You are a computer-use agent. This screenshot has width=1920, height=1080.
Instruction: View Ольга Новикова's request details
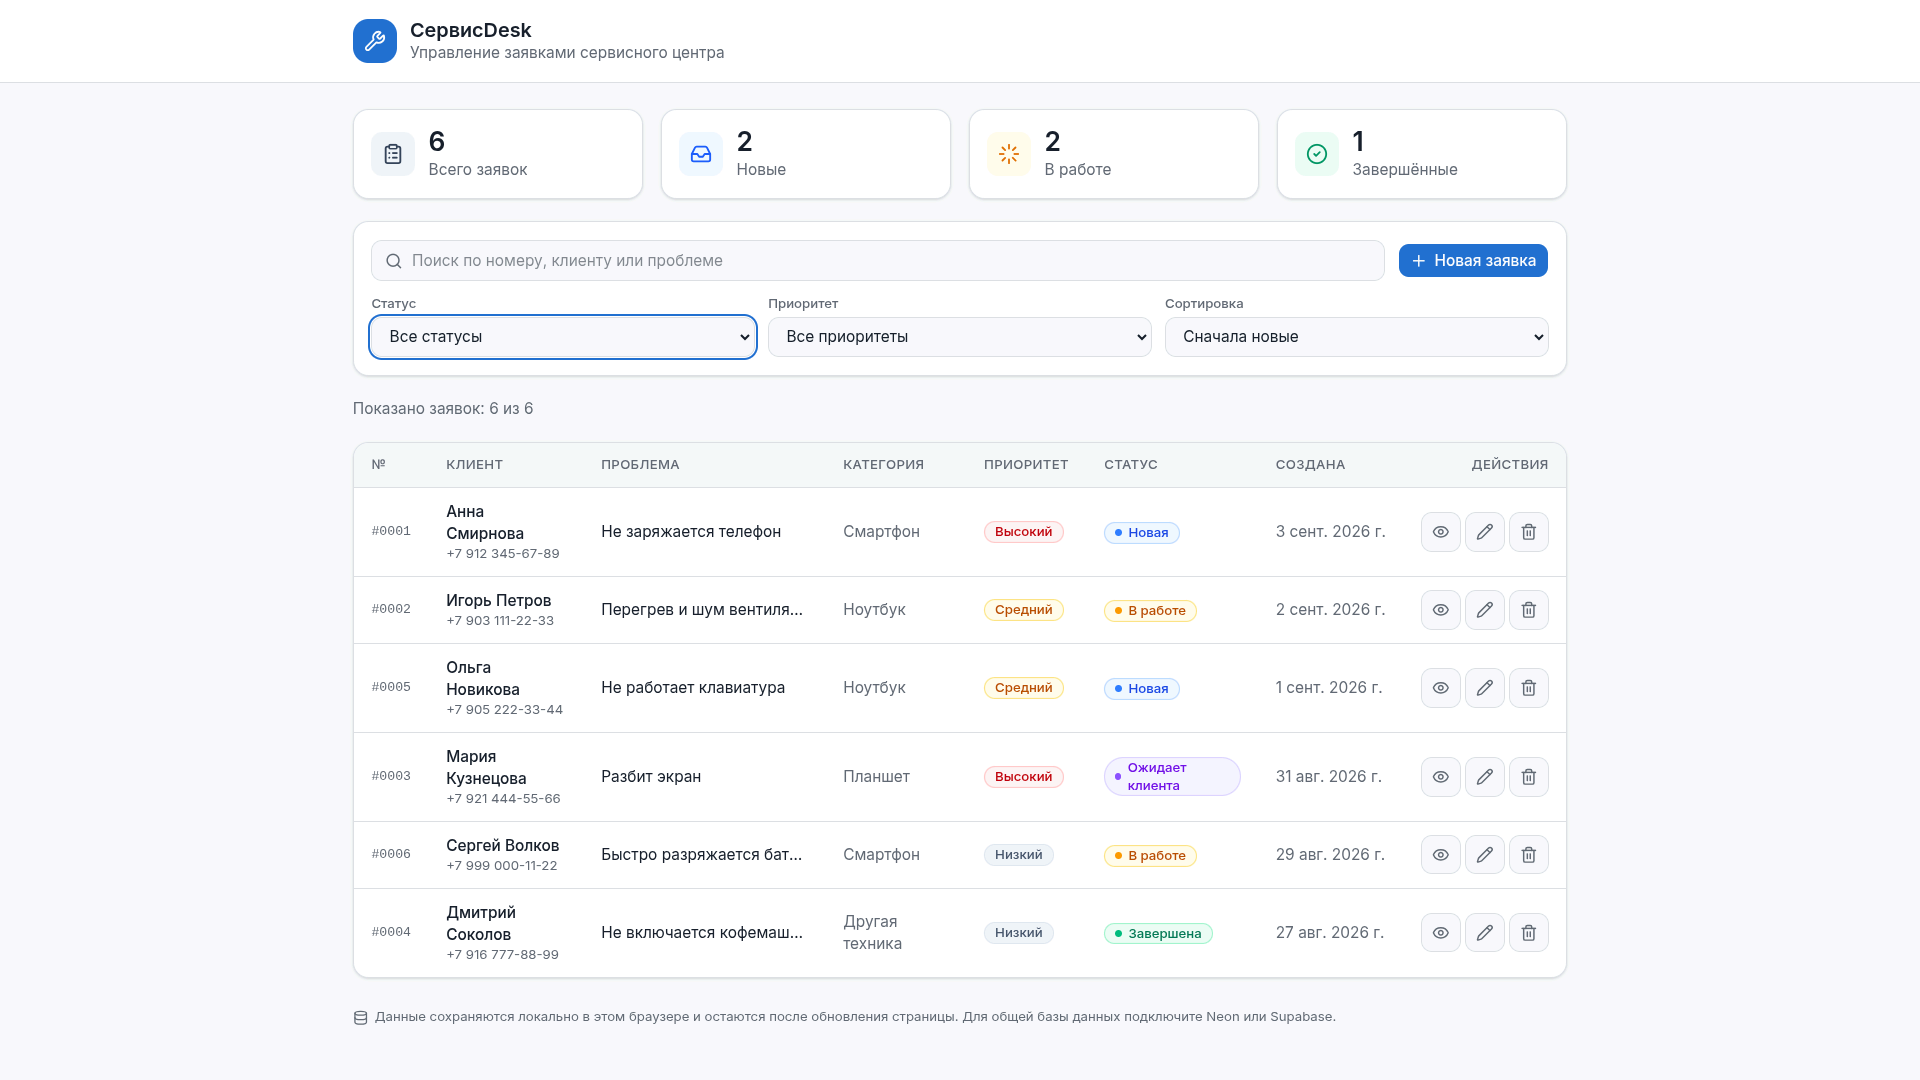tap(1441, 688)
